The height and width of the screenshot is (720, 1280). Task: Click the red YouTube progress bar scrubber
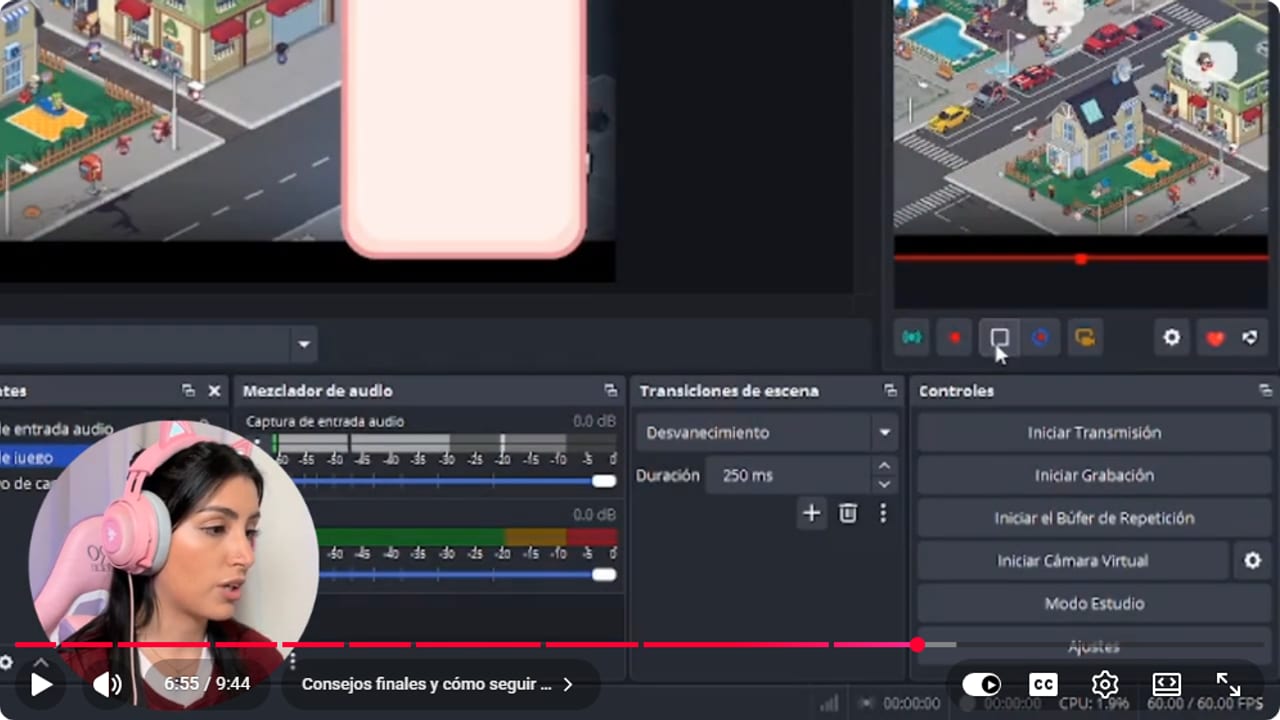[x=917, y=645]
